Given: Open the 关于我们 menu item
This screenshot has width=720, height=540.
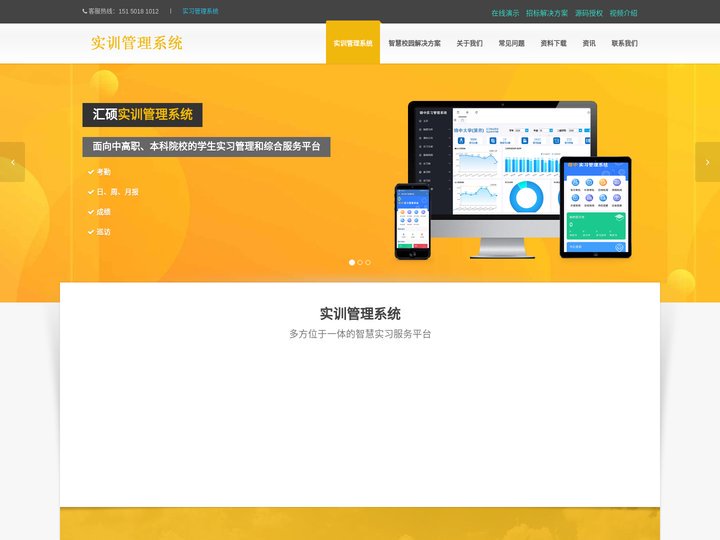Looking at the screenshot, I should tap(469, 43).
